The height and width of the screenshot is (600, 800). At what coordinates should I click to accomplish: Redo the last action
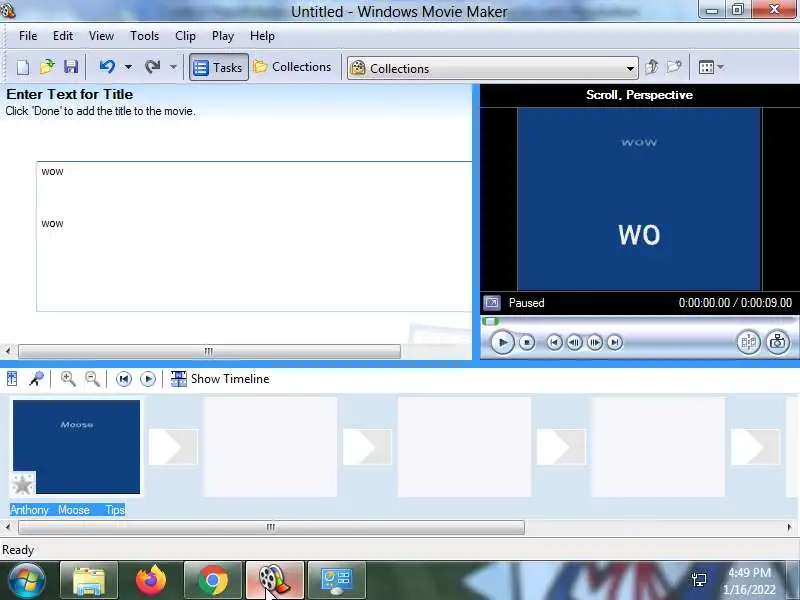point(152,67)
